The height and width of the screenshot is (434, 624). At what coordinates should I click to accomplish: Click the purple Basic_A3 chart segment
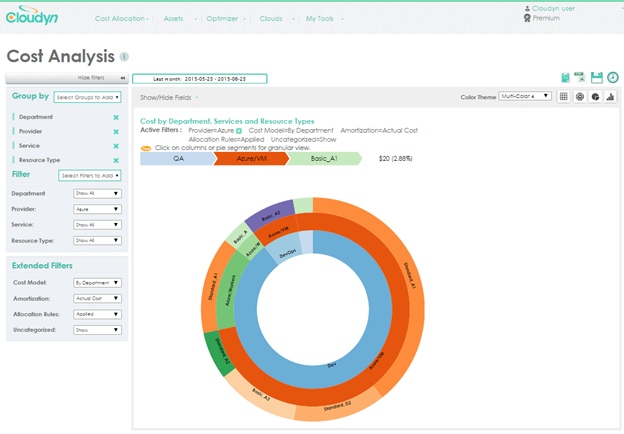(271, 215)
